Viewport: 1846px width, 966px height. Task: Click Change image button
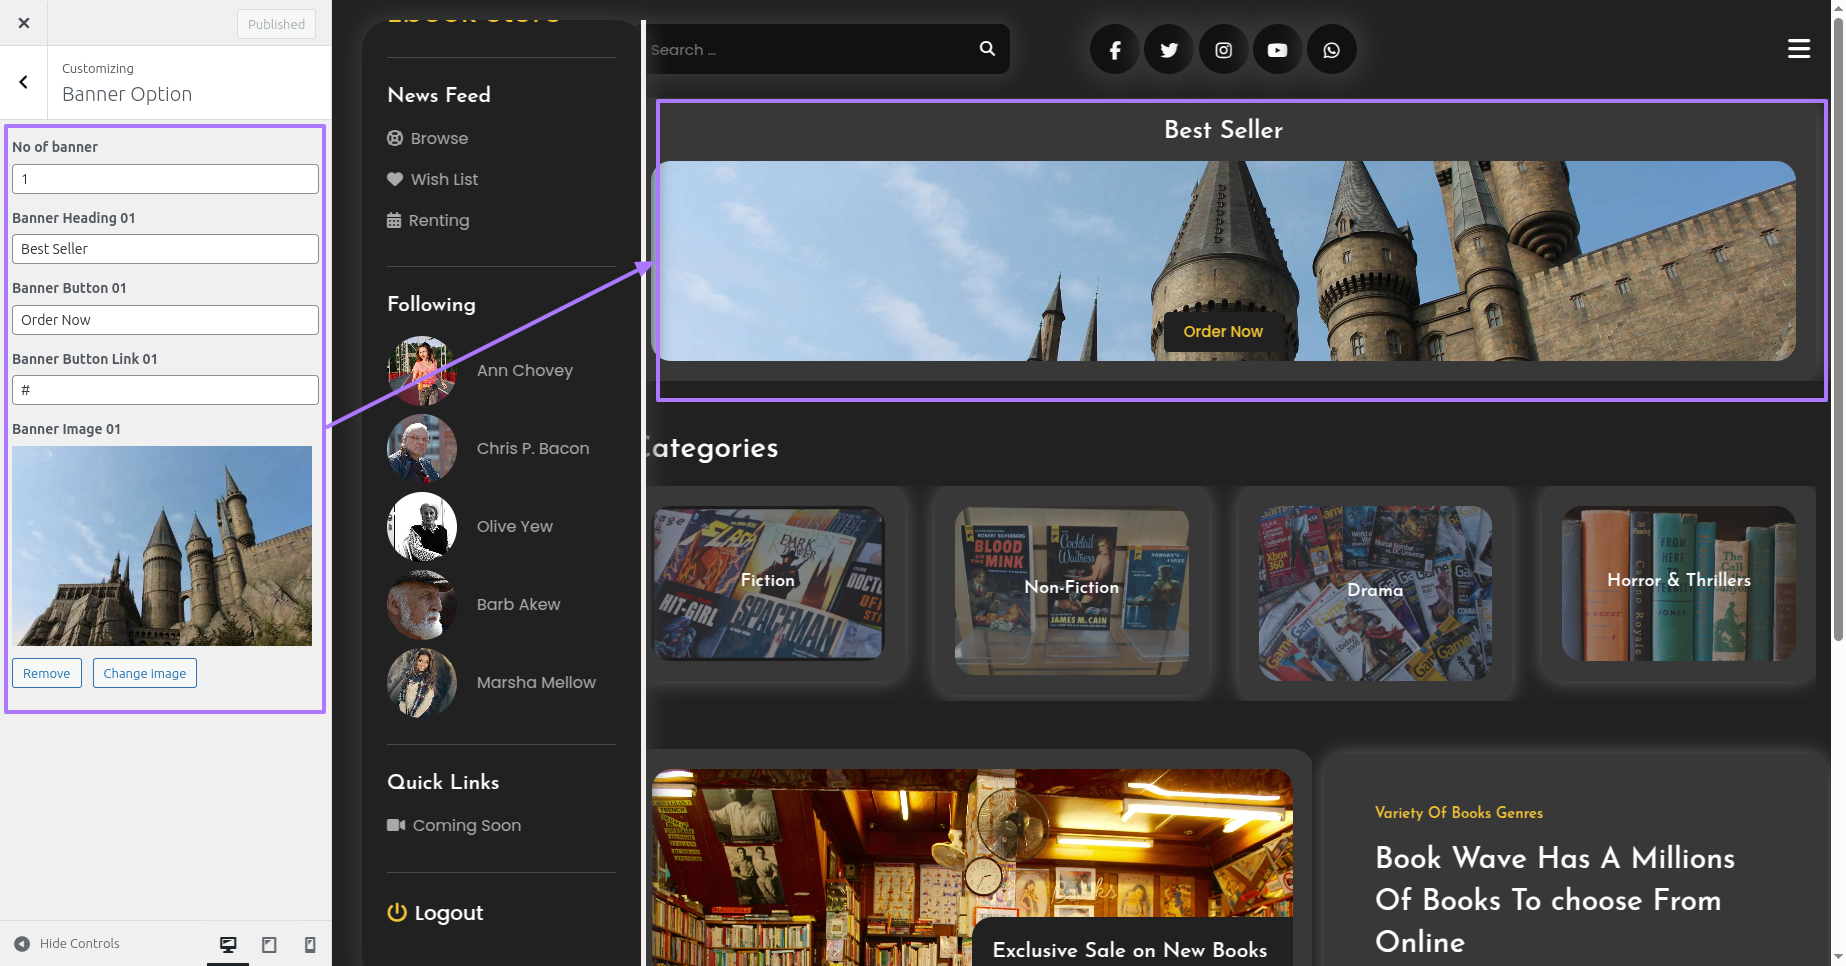145,673
